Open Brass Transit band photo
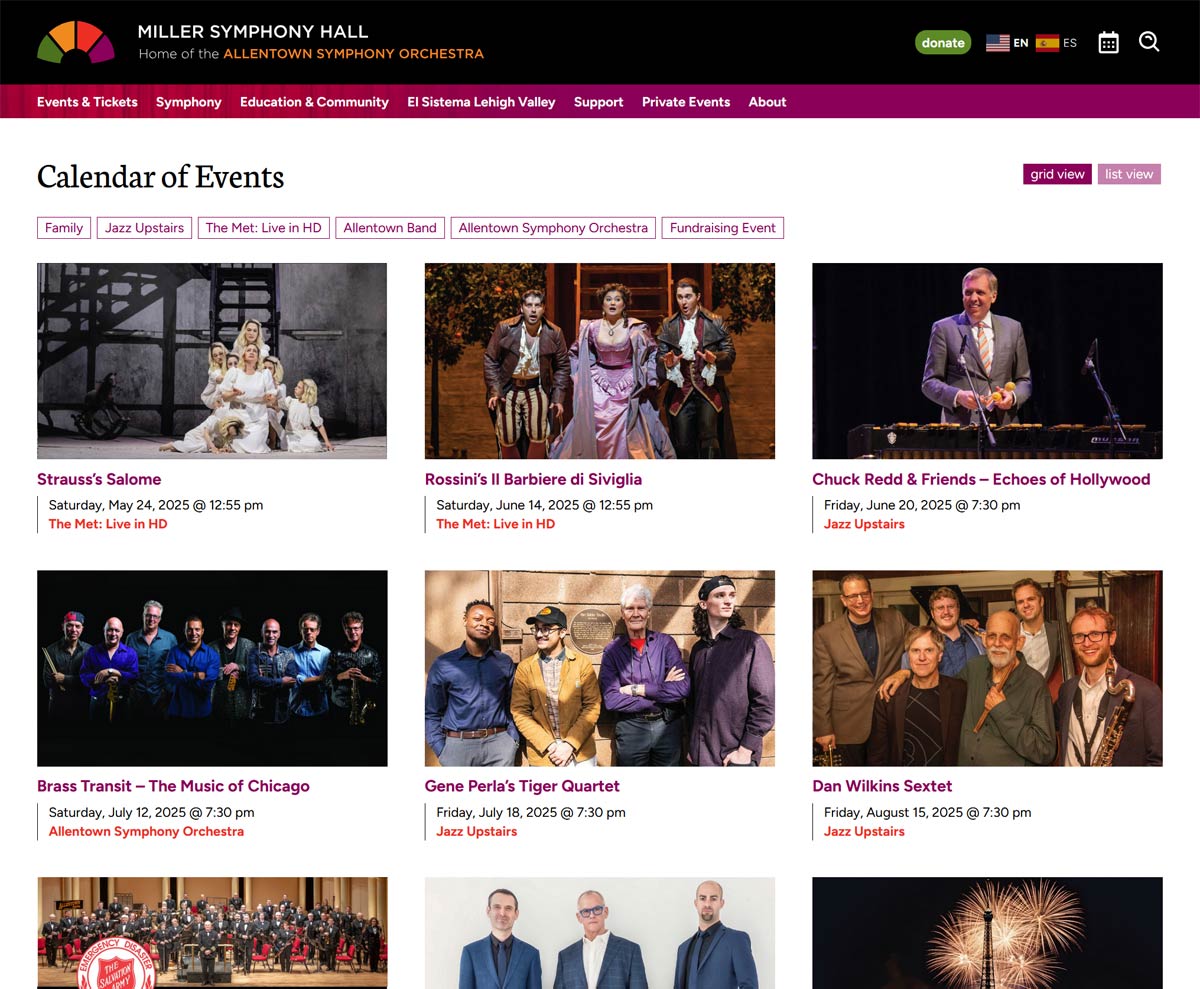The image size is (1200, 989). tap(212, 668)
